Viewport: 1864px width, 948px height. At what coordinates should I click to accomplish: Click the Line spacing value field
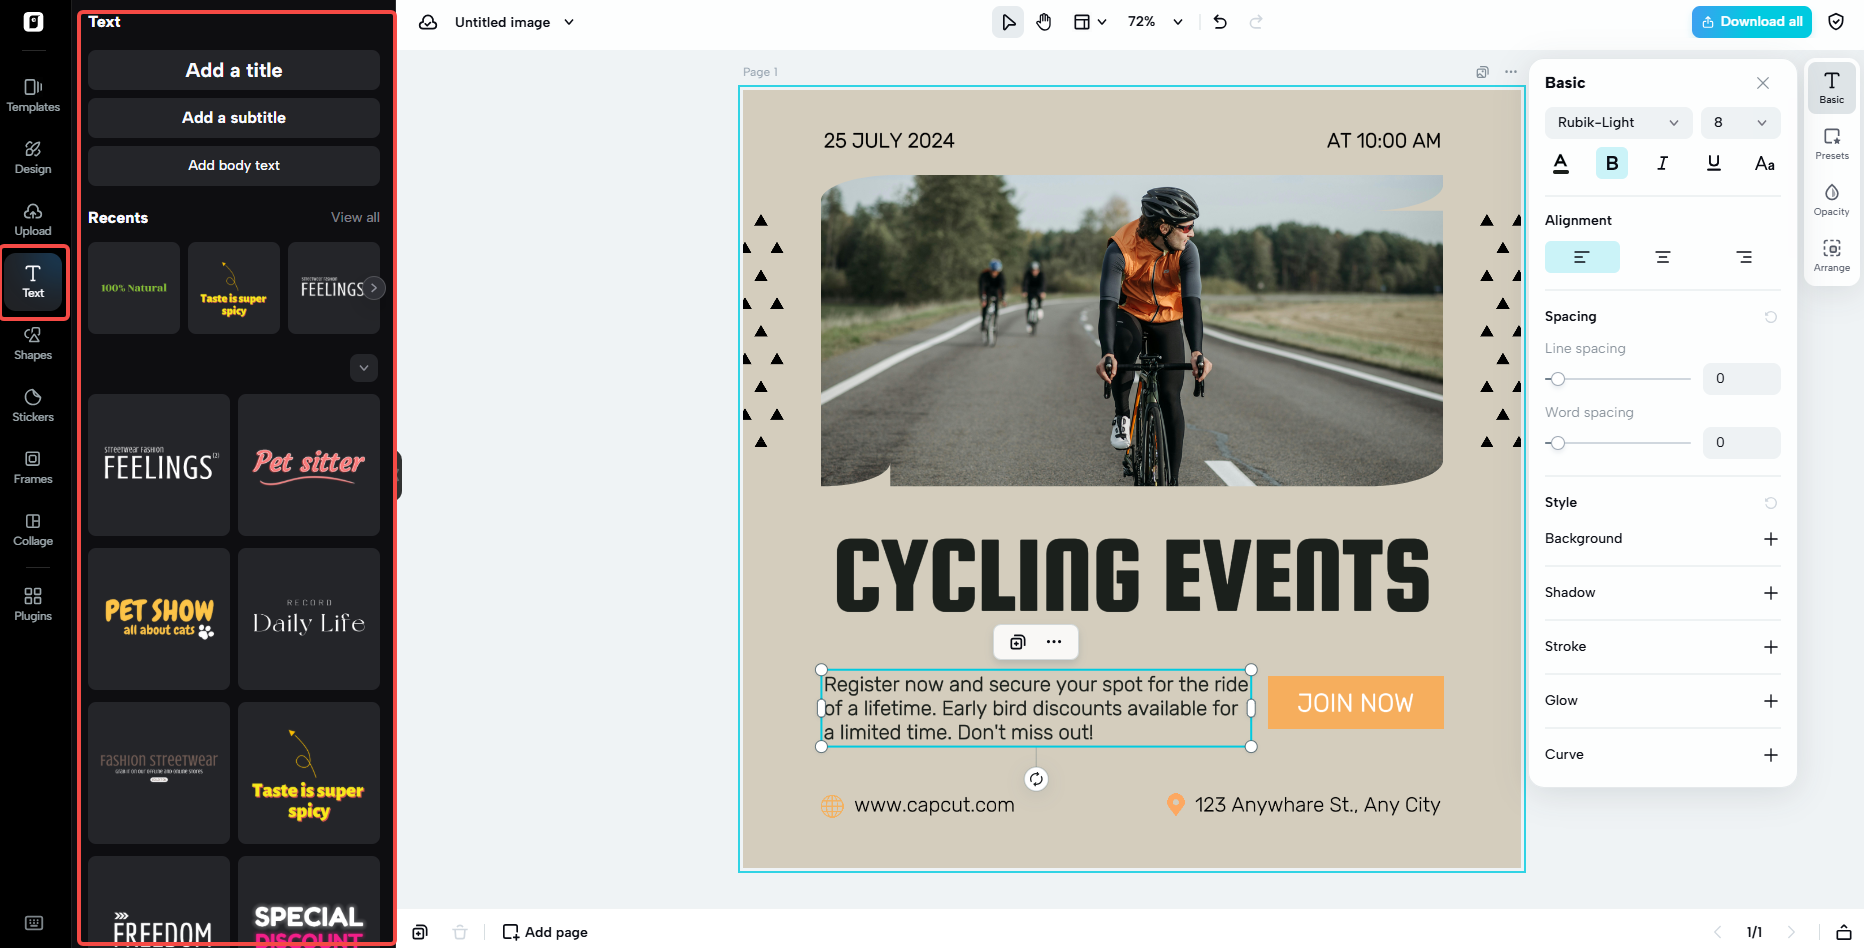coord(1742,379)
